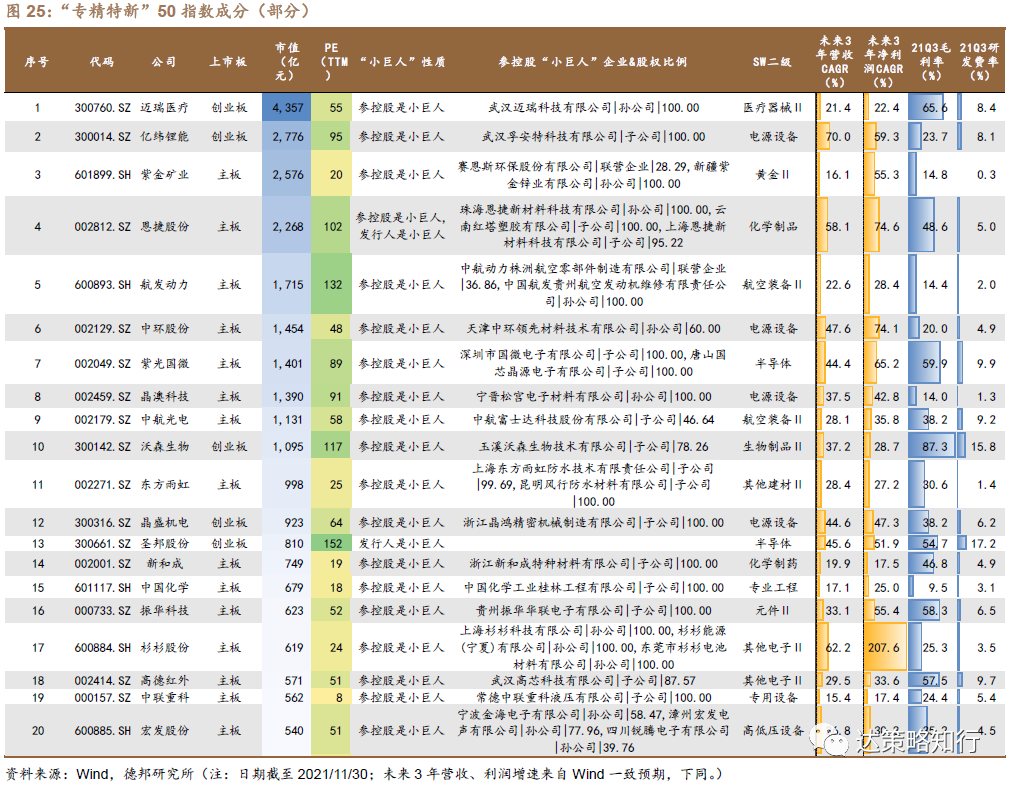The width and height of the screenshot is (1013, 786).
Task: Click industry cell 高低压设备
Action: [773, 730]
